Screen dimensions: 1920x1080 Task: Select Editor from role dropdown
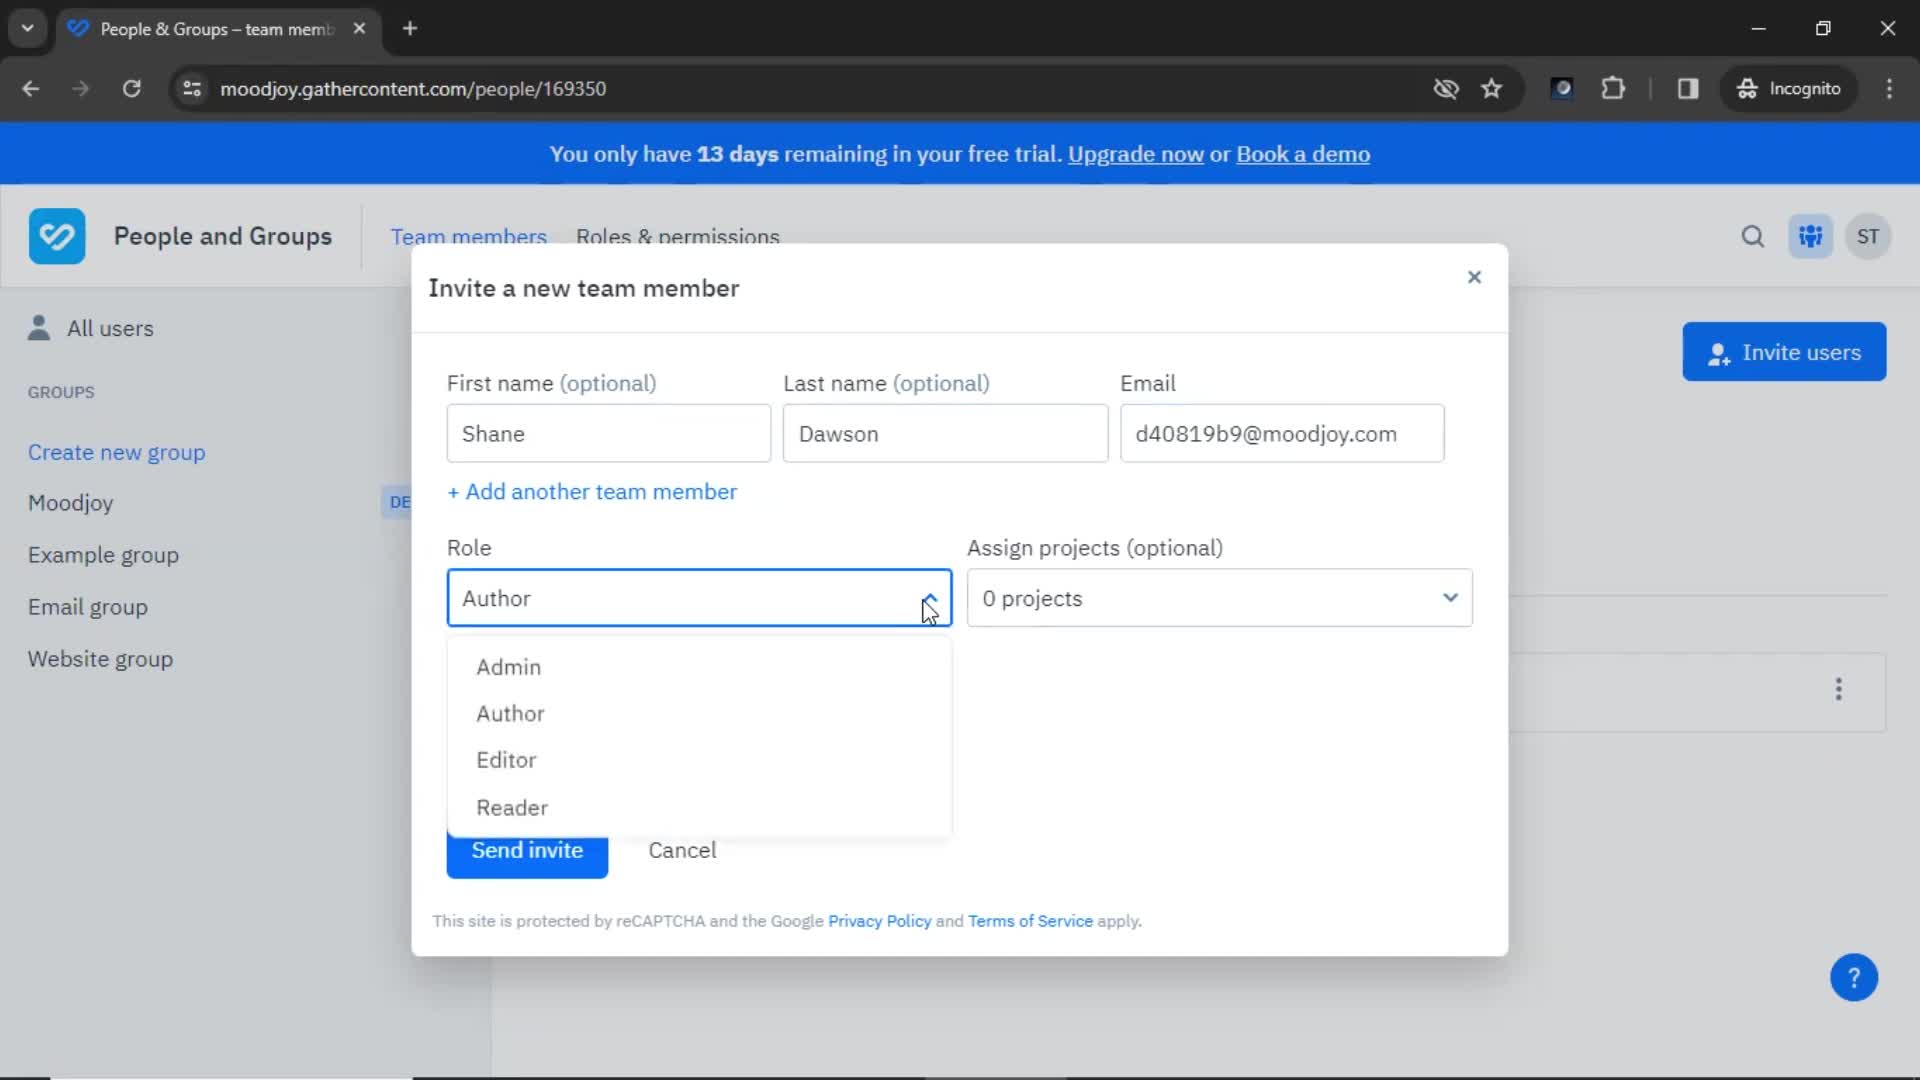(x=506, y=760)
